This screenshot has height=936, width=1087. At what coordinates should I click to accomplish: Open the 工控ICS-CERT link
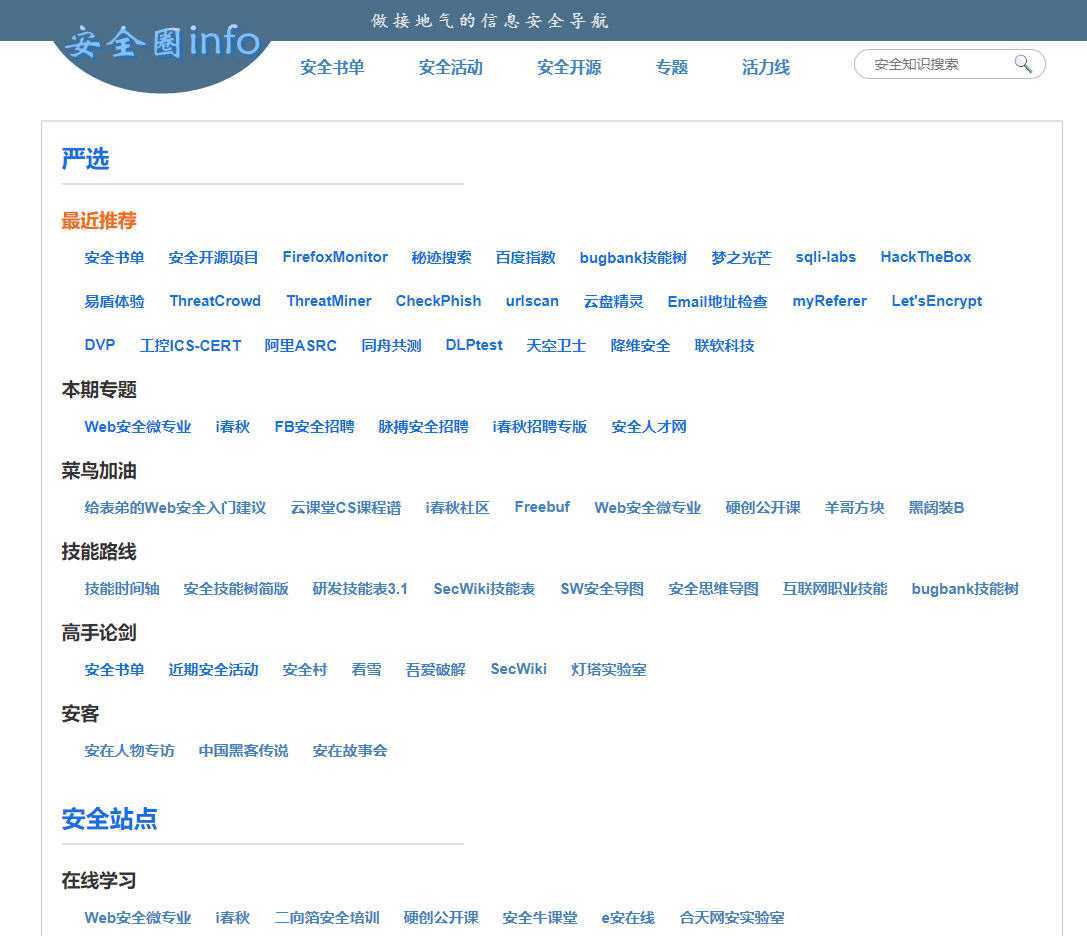(x=191, y=345)
